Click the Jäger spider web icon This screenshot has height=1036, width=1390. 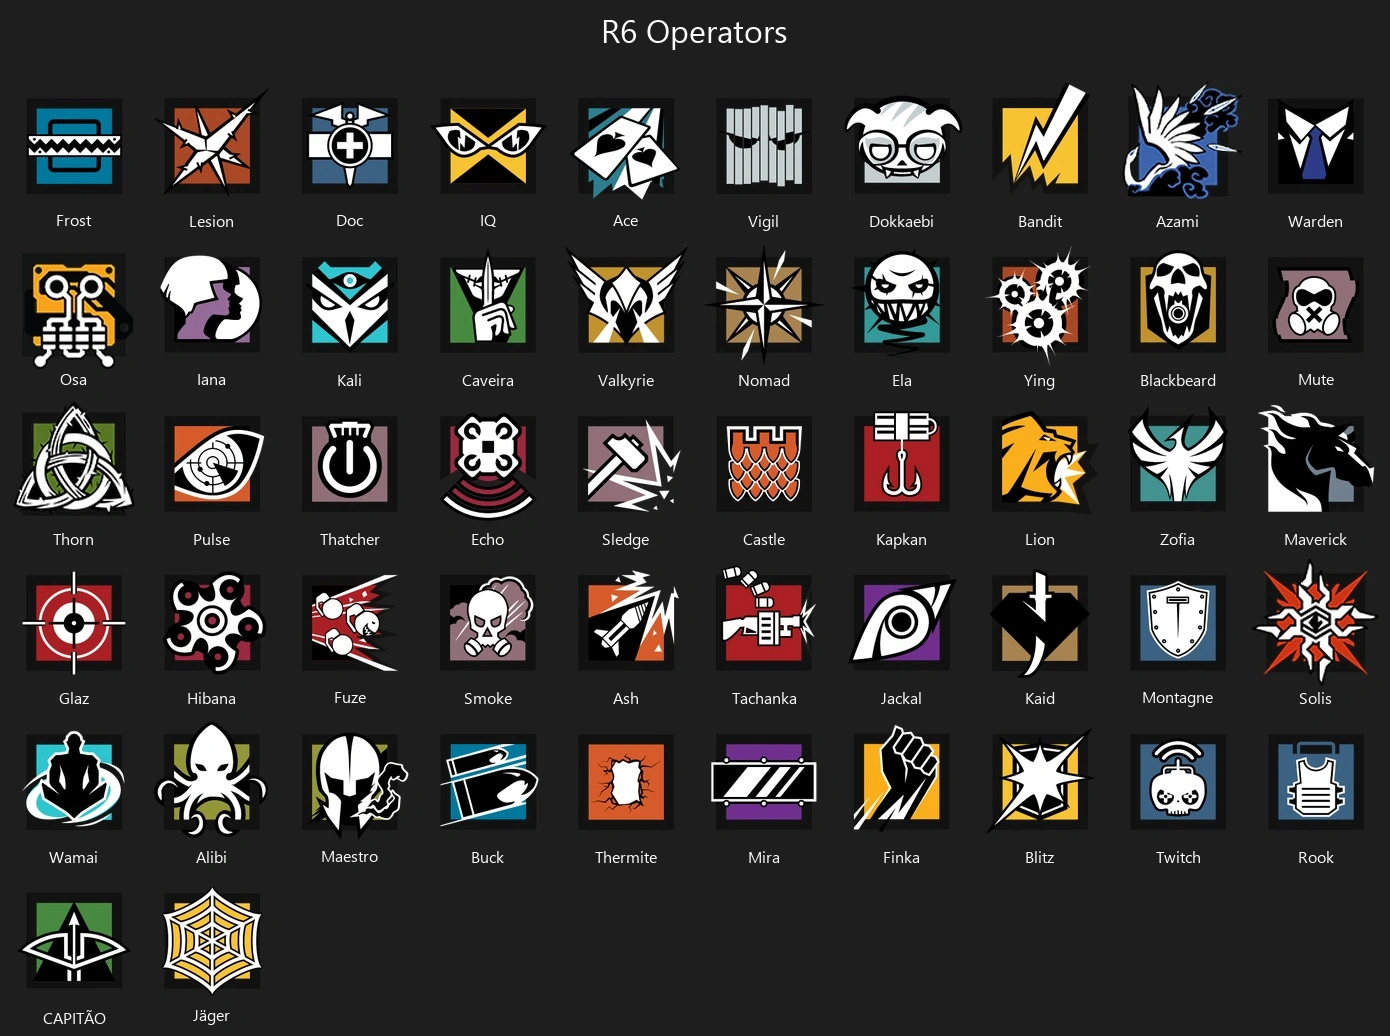tap(212, 941)
